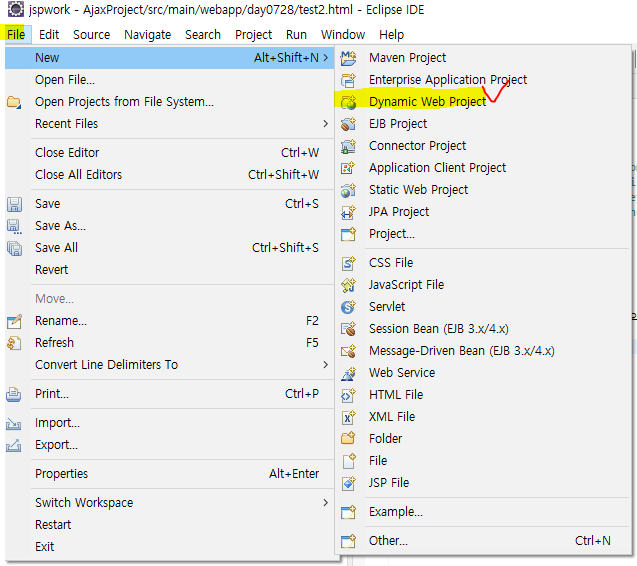Viewport: 637px width, 566px height.
Task: Click the Servlet icon
Action: coord(348,307)
